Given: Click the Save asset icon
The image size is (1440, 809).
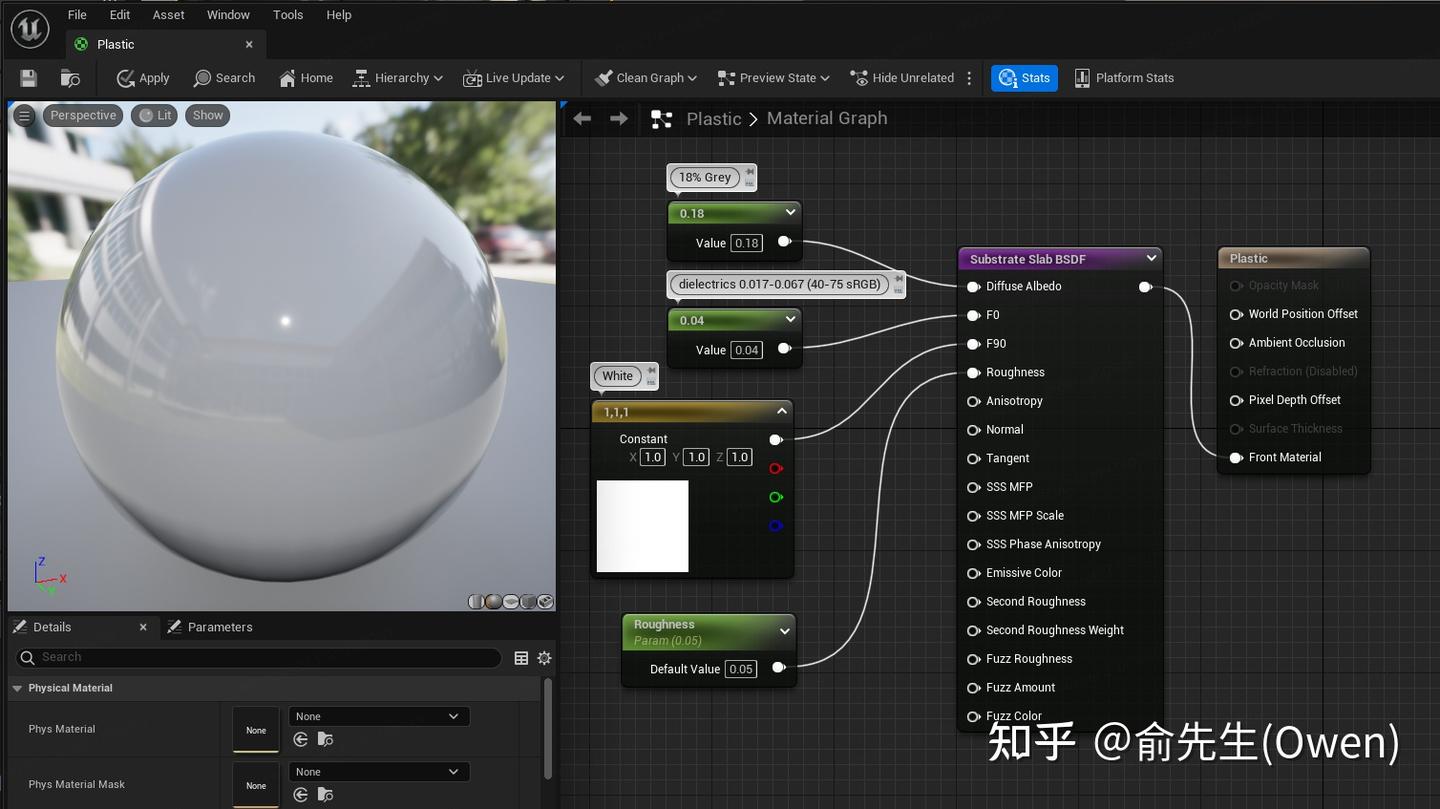Looking at the screenshot, I should (28, 78).
